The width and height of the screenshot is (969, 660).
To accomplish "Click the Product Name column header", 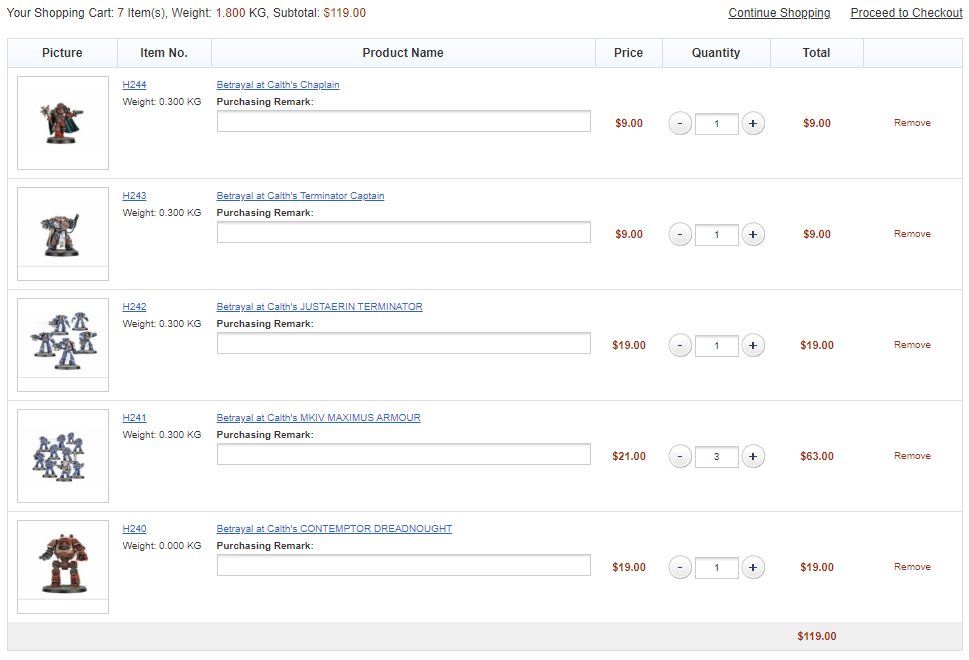I will point(403,53).
